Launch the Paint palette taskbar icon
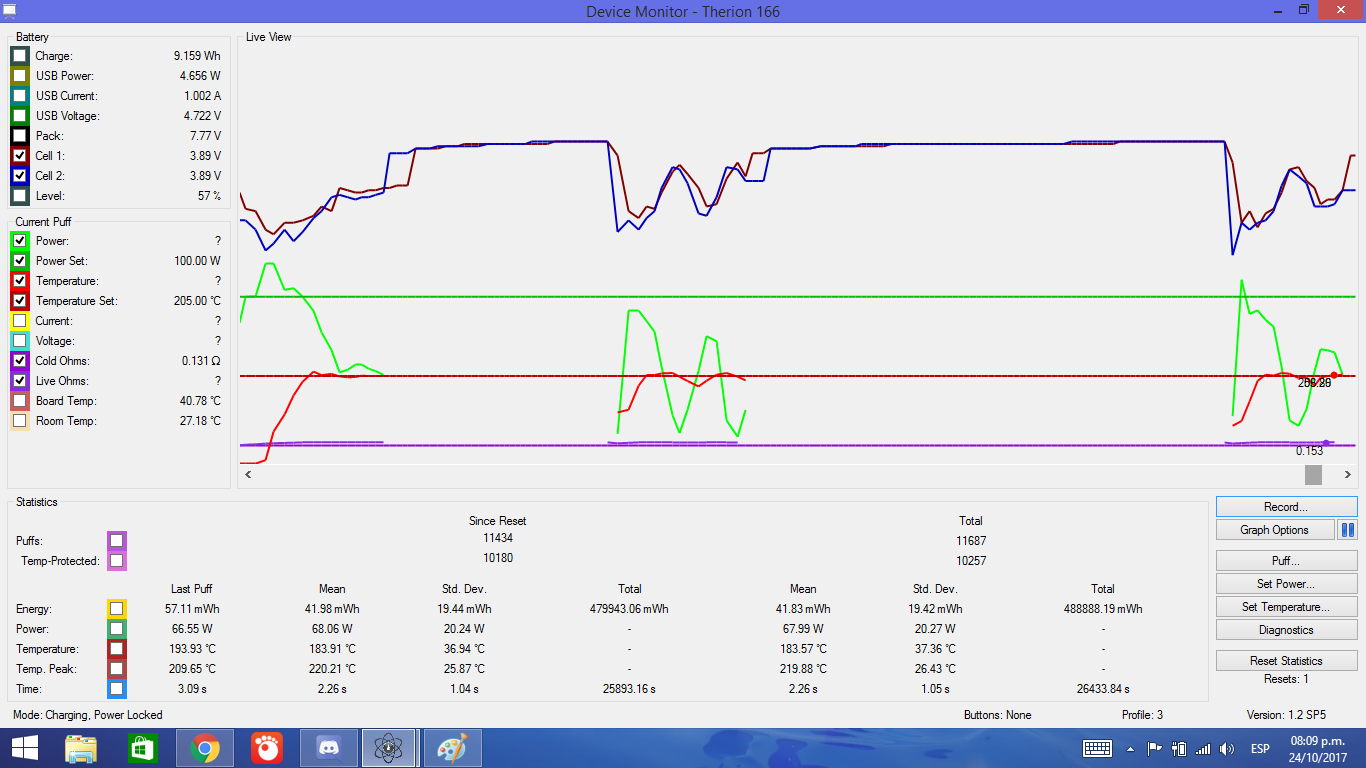This screenshot has width=1366, height=768. 453,748
